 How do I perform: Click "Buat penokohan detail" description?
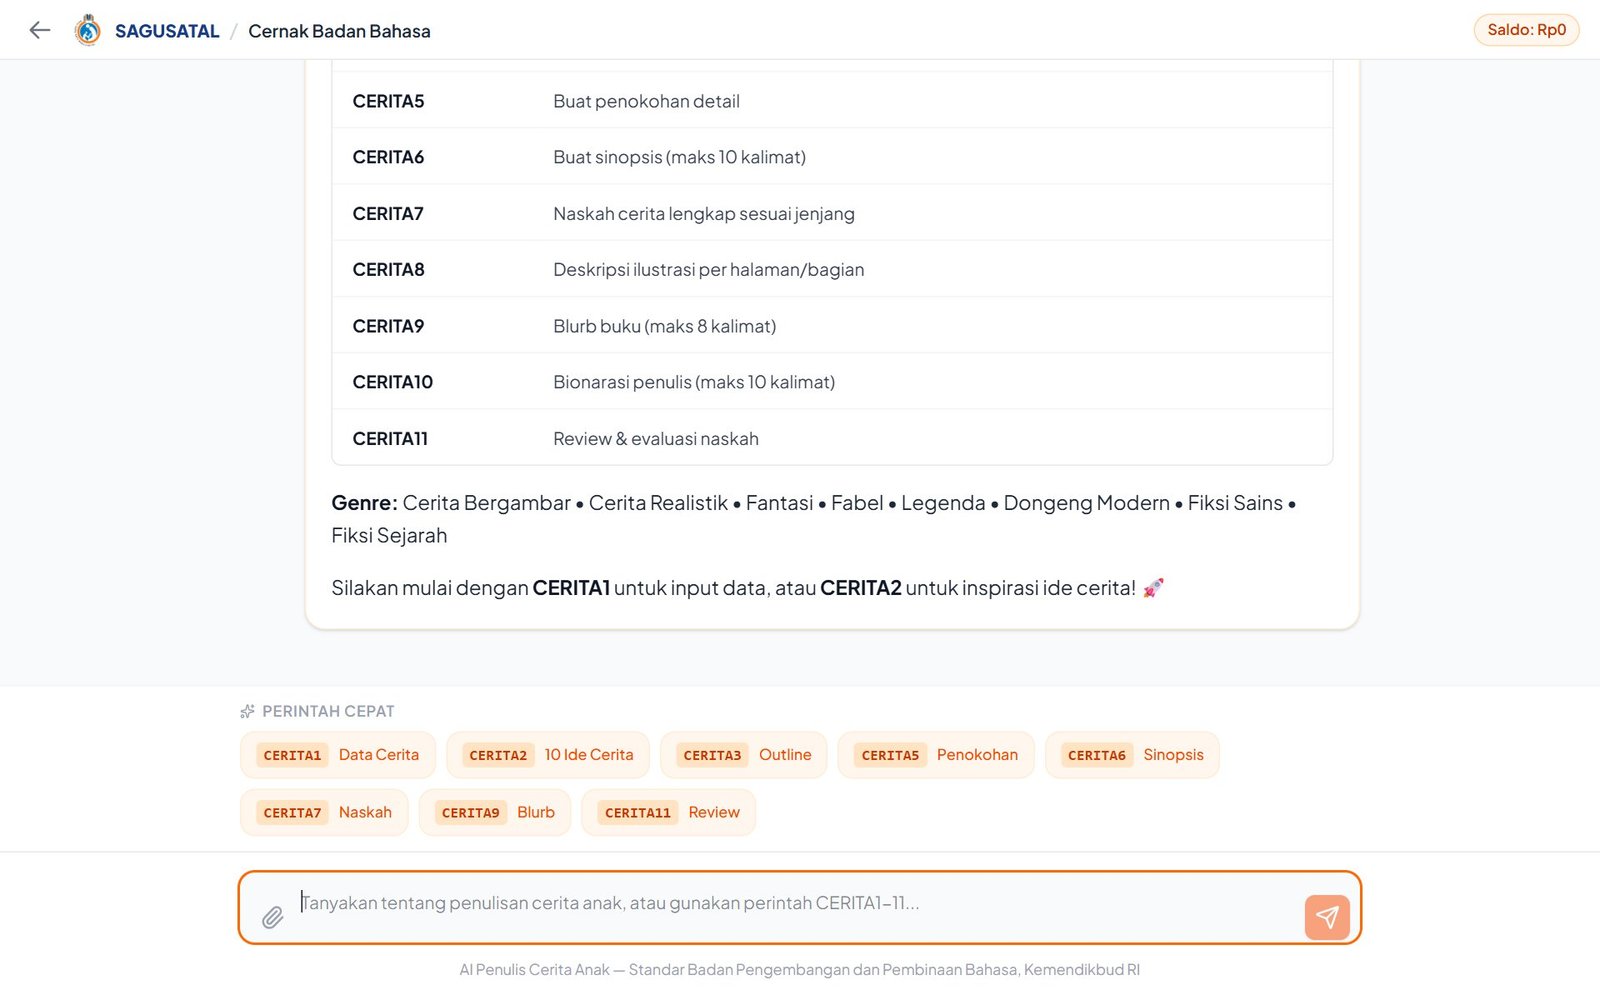(646, 101)
